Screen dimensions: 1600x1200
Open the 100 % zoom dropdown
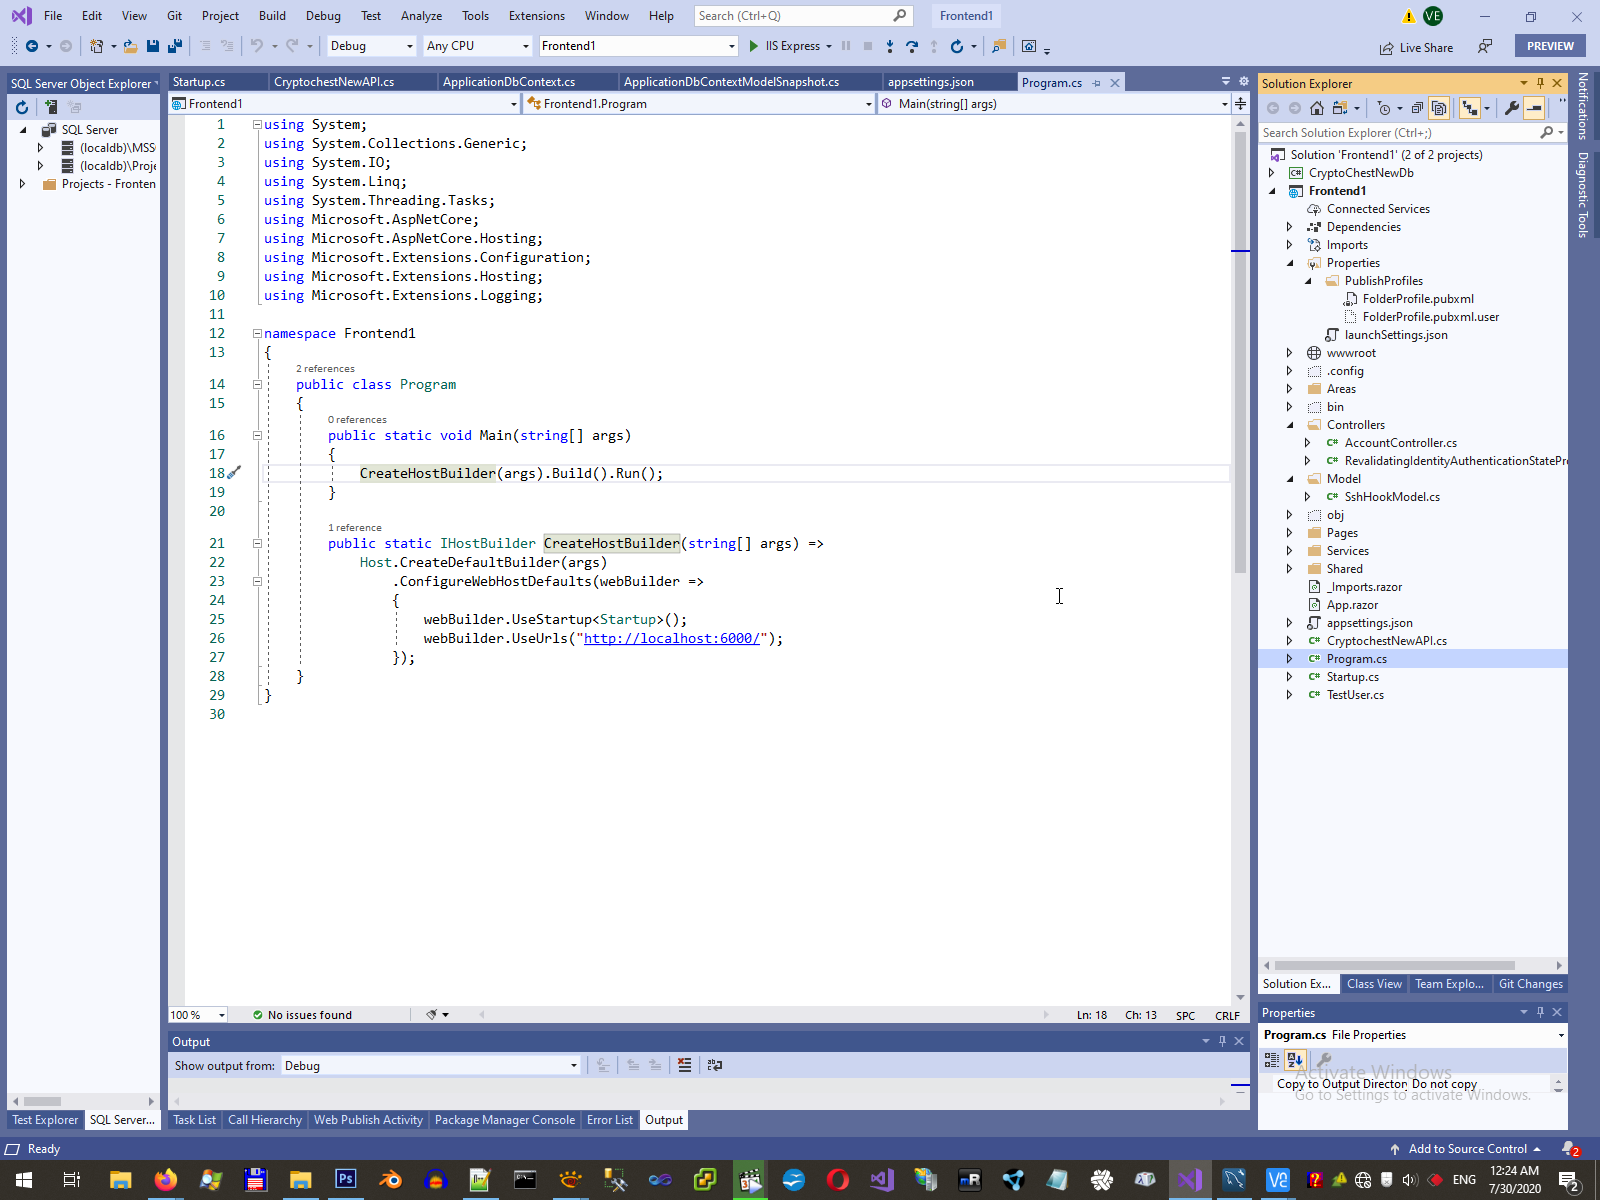[x=197, y=1015]
